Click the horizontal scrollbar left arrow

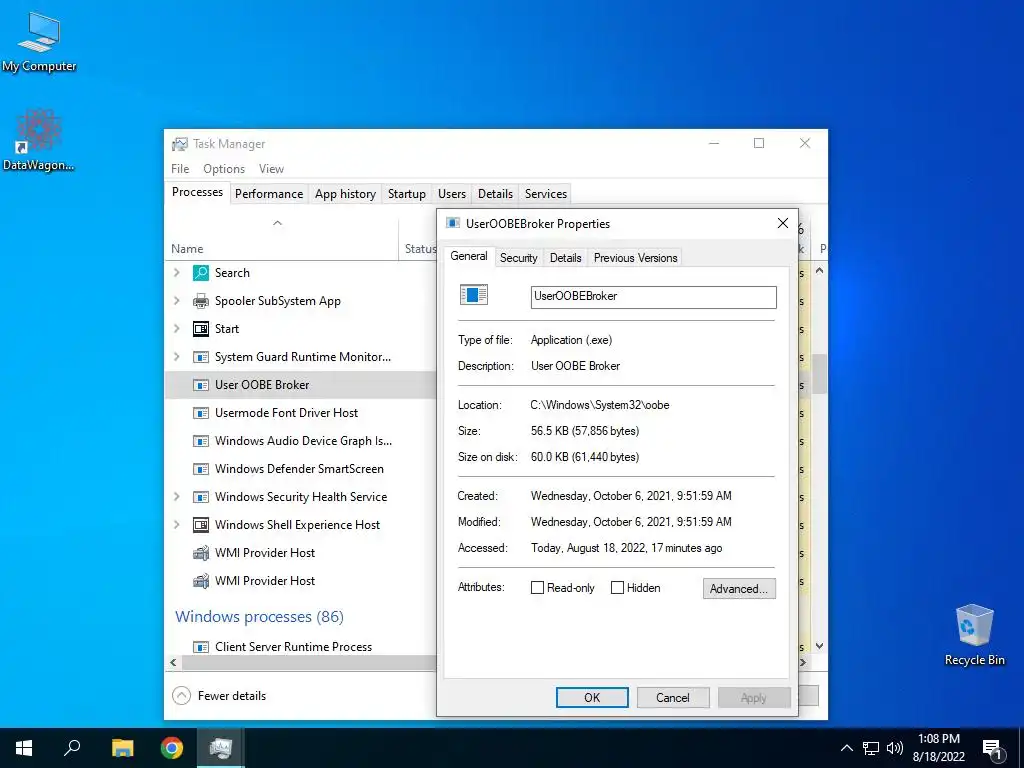click(173, 662)
